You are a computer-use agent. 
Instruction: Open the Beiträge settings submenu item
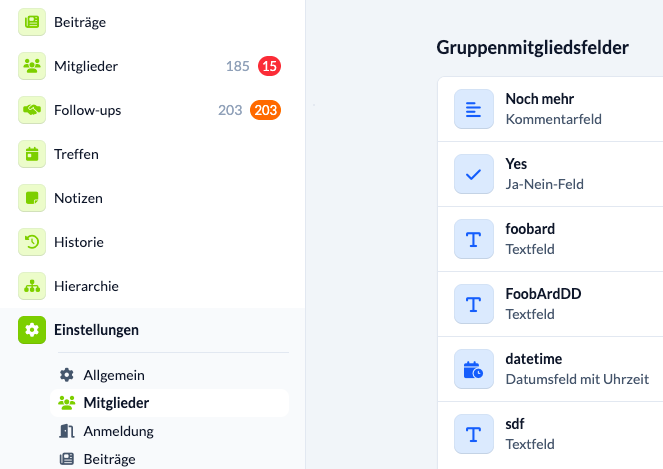point(109,459)
